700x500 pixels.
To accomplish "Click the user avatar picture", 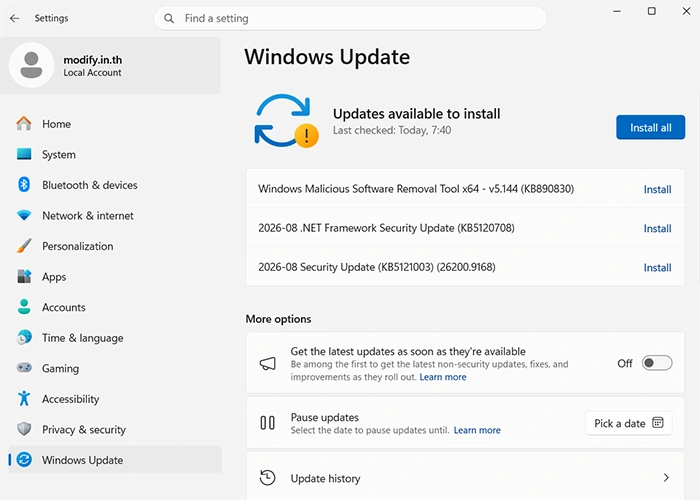I will pyautogui.click(x=31, y=65).
